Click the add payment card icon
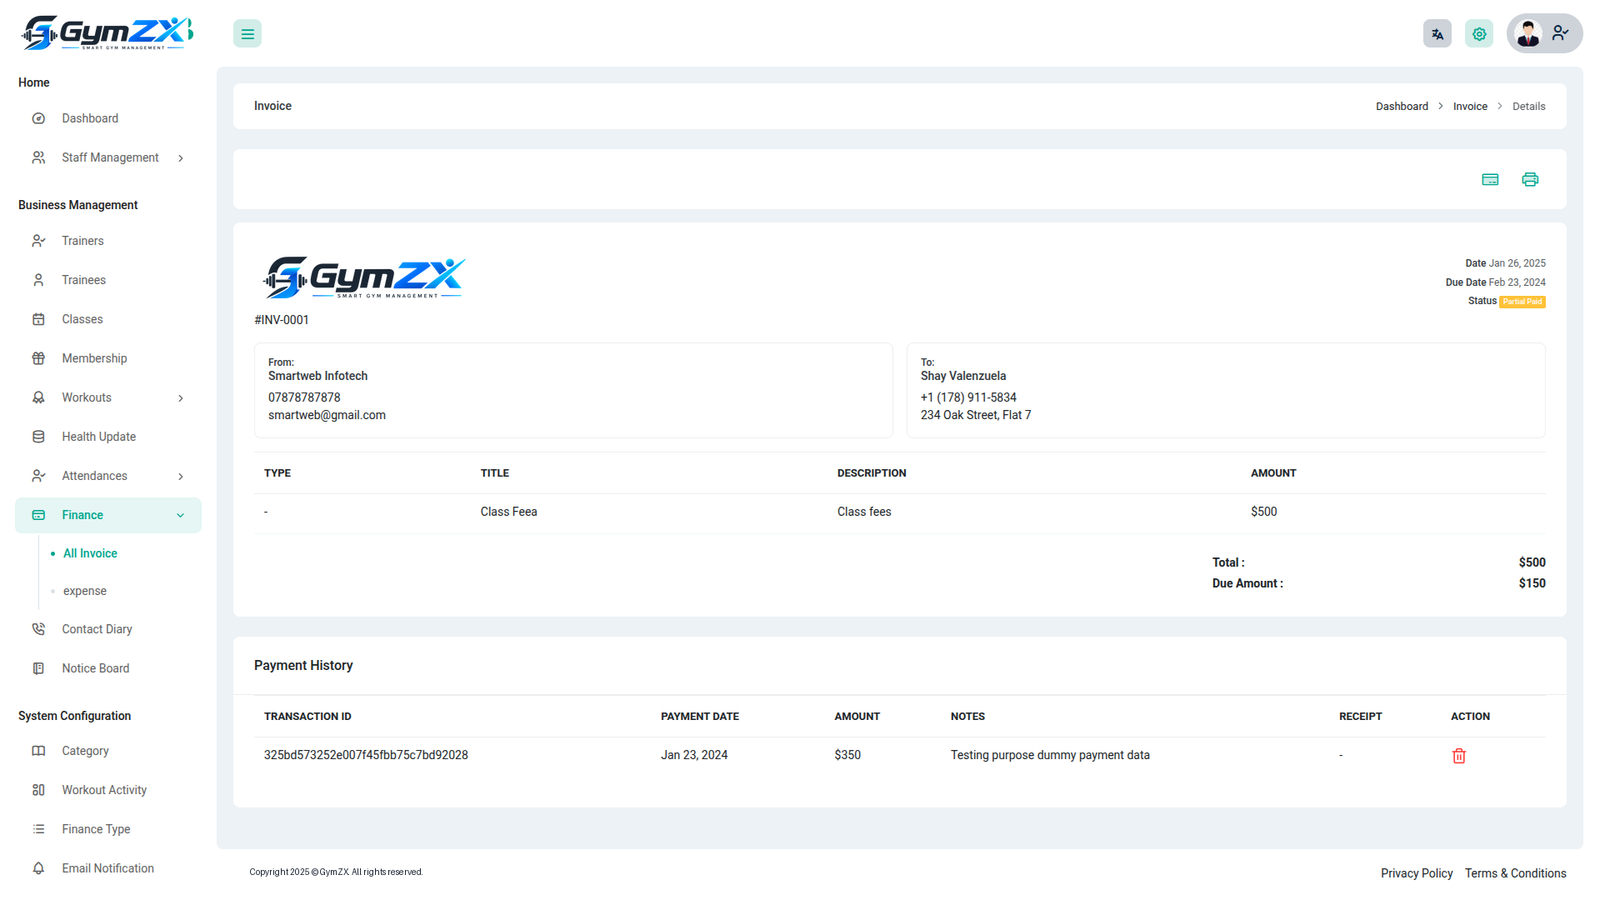Screen dimensions: 1600x900 pyautogui.click(x=1490, y=180)
